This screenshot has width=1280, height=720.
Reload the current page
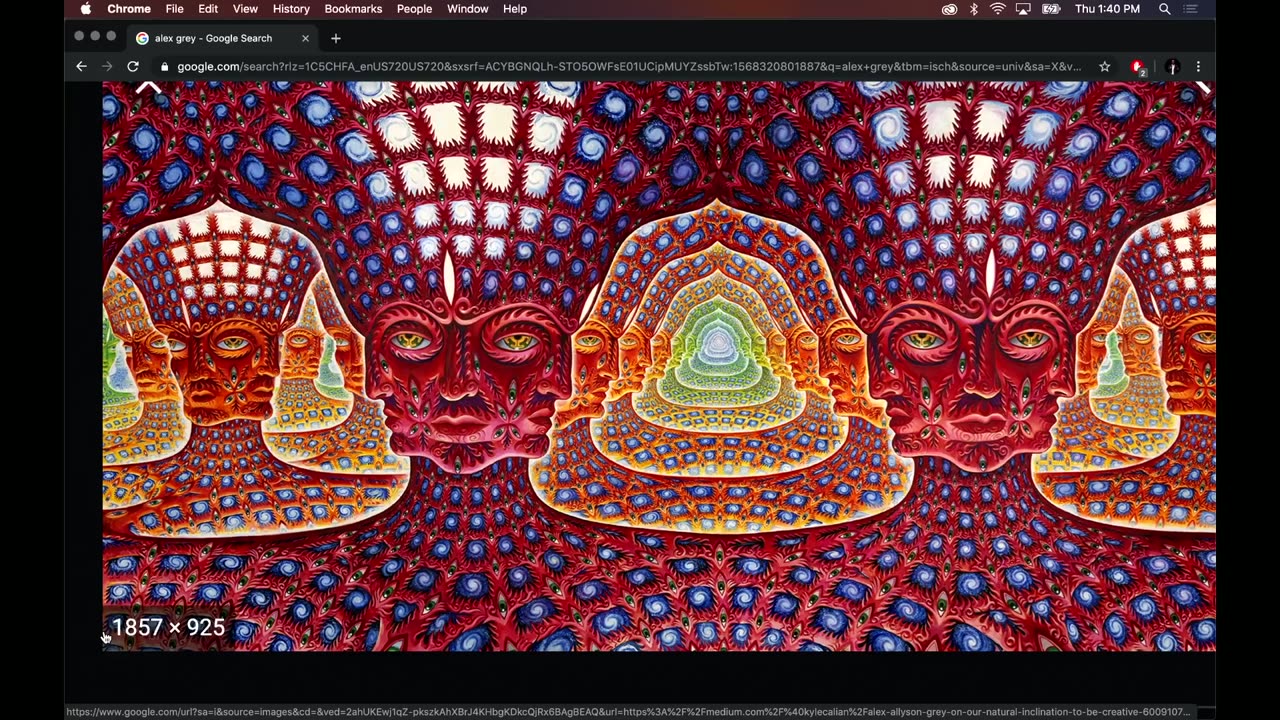(133, 66)
